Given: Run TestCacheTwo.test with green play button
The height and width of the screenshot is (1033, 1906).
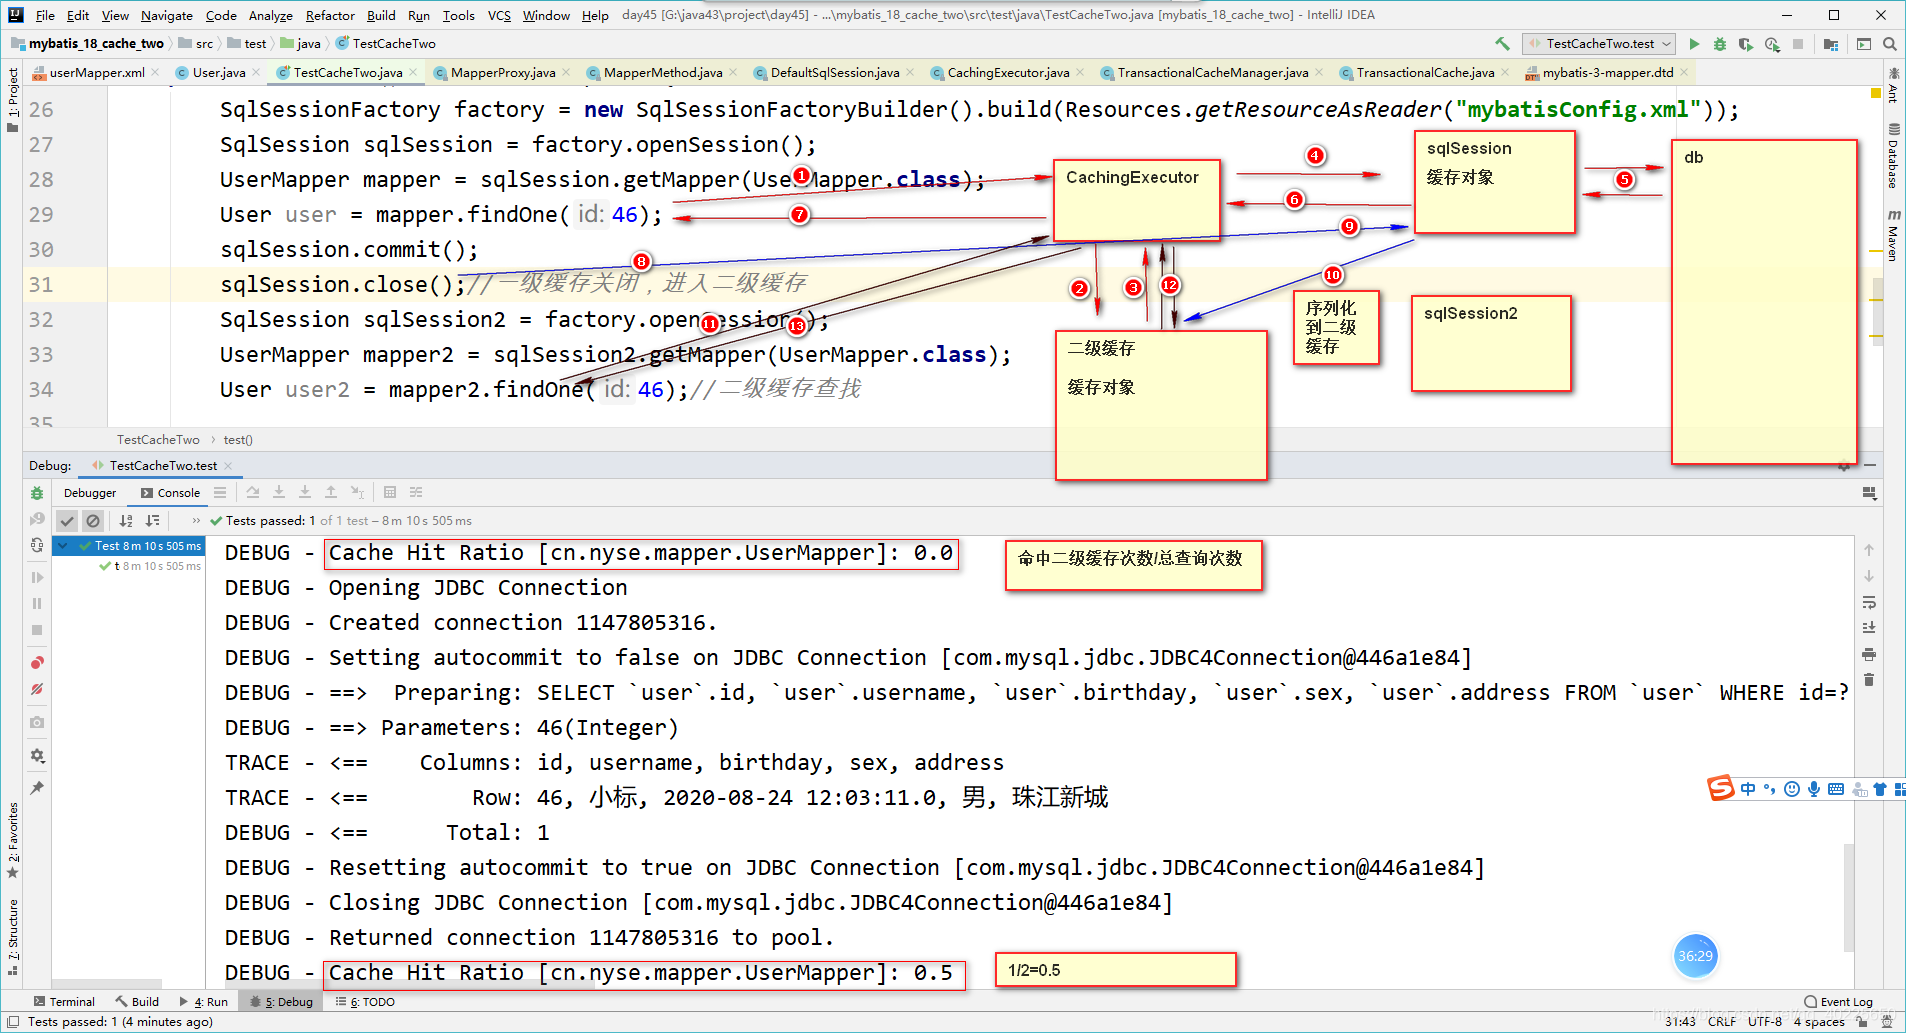Looking at the screenshot, I should [x=1694, y=44].
